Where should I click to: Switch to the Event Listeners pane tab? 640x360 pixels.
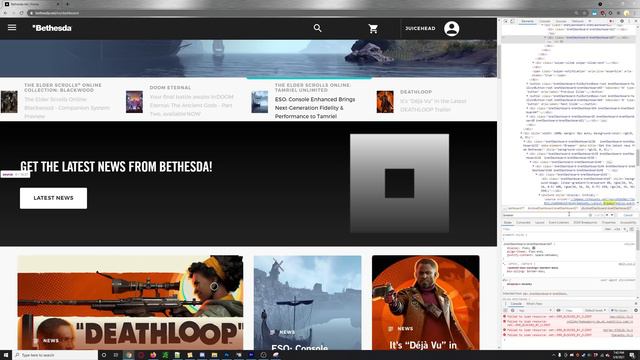point(559,222)
